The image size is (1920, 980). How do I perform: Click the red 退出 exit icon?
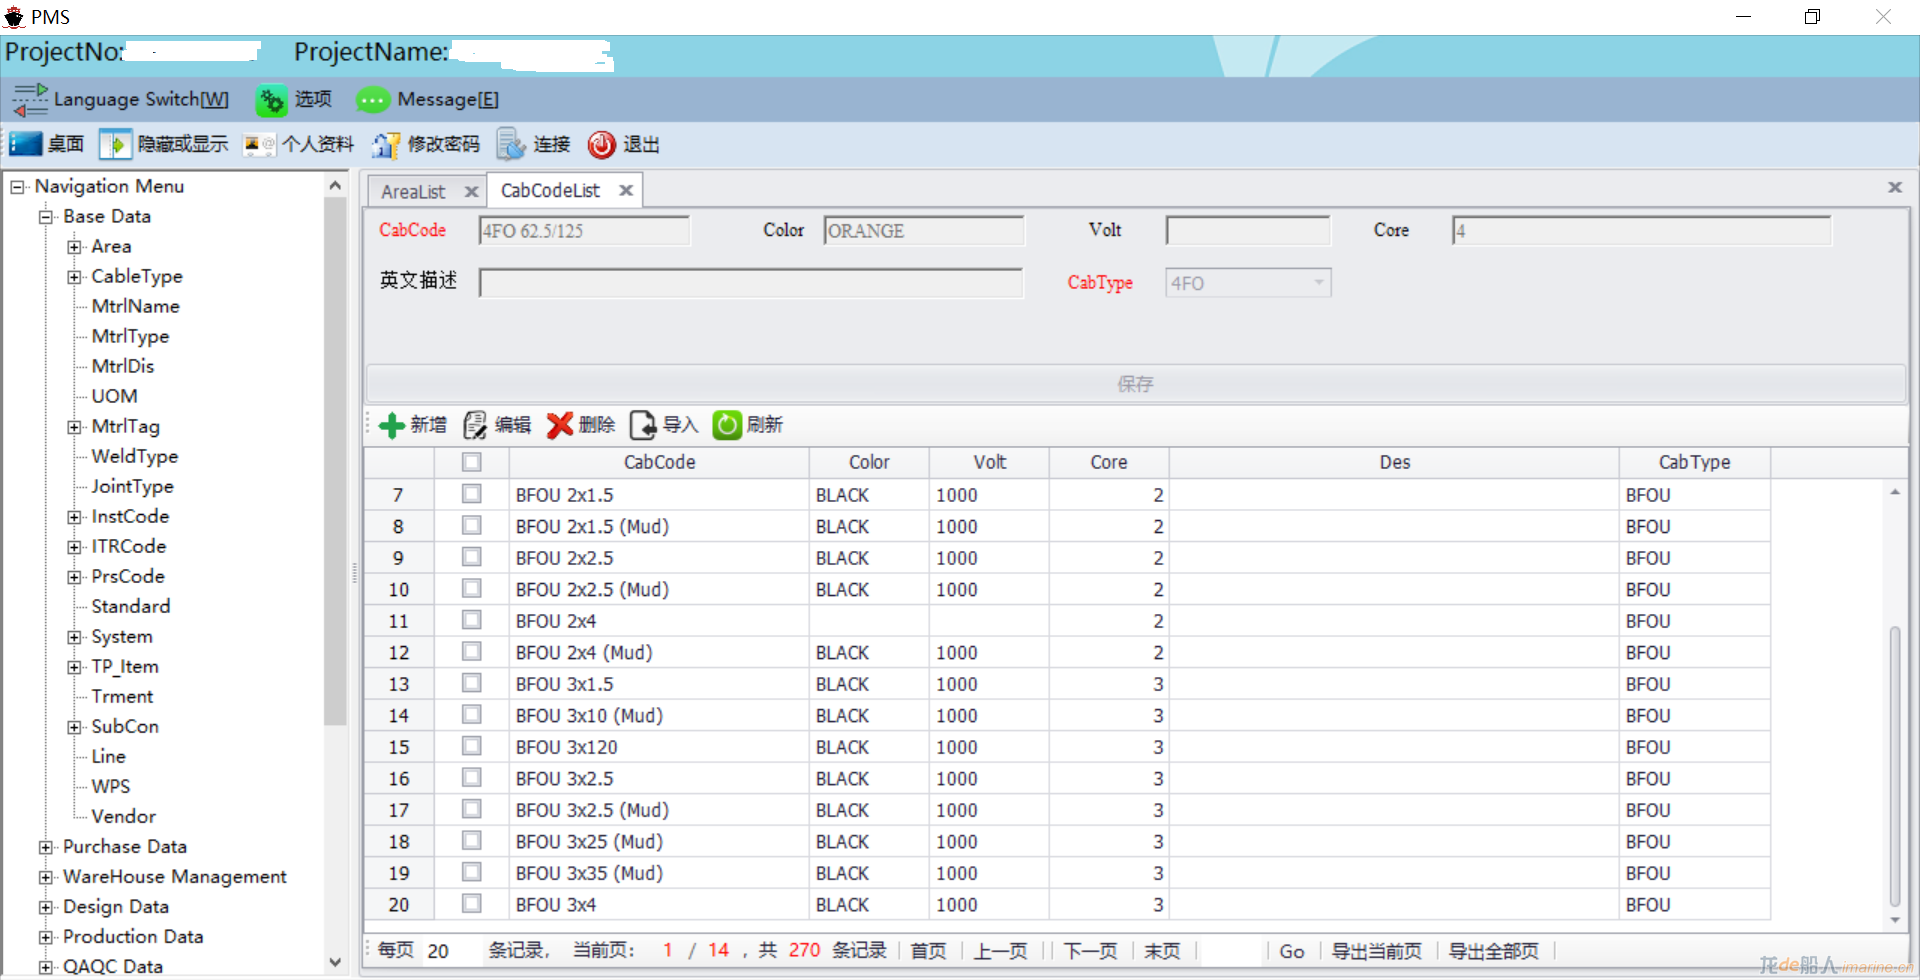tap(602, 145)
